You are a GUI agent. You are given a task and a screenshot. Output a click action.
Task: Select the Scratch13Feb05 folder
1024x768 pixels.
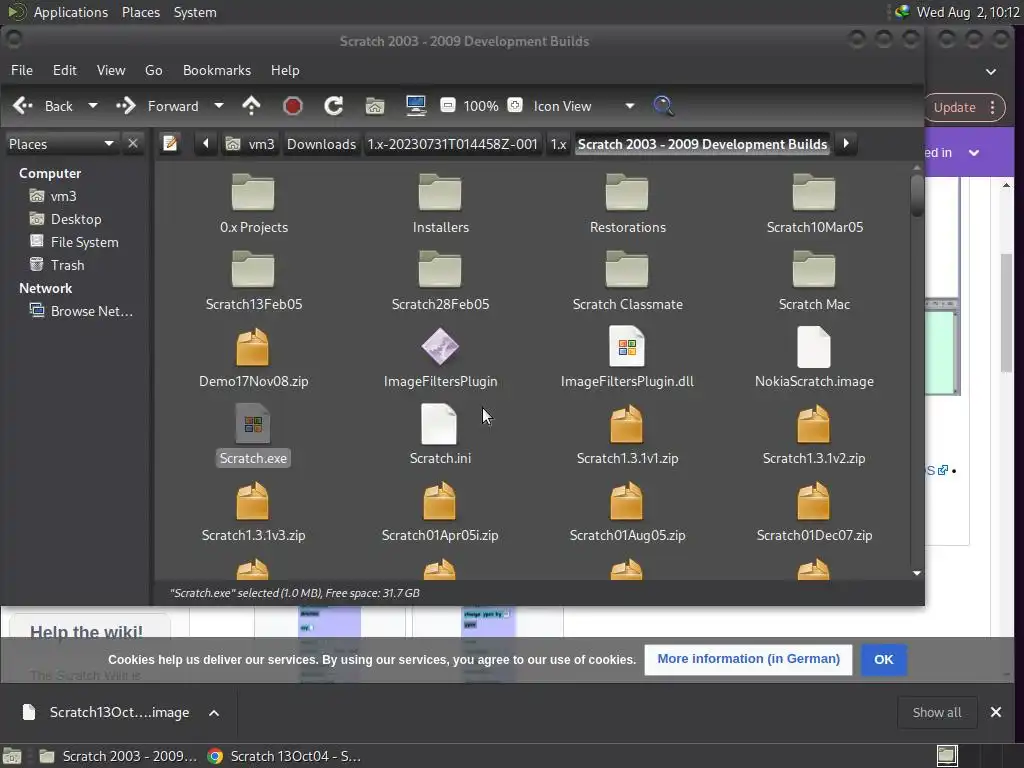point(253,281)
